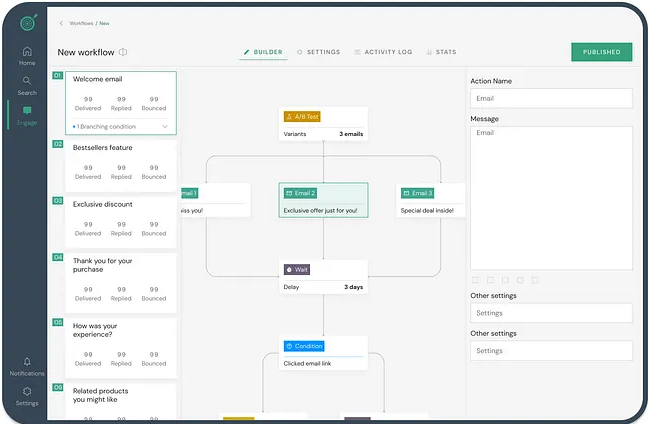This screenshot has width=648, height=424.
Task: Open Search from the sidebar
Action: point(27,86)
